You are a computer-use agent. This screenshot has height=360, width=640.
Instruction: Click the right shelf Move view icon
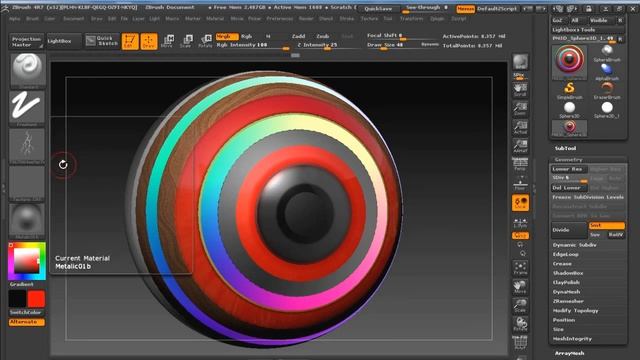[520, 287]
